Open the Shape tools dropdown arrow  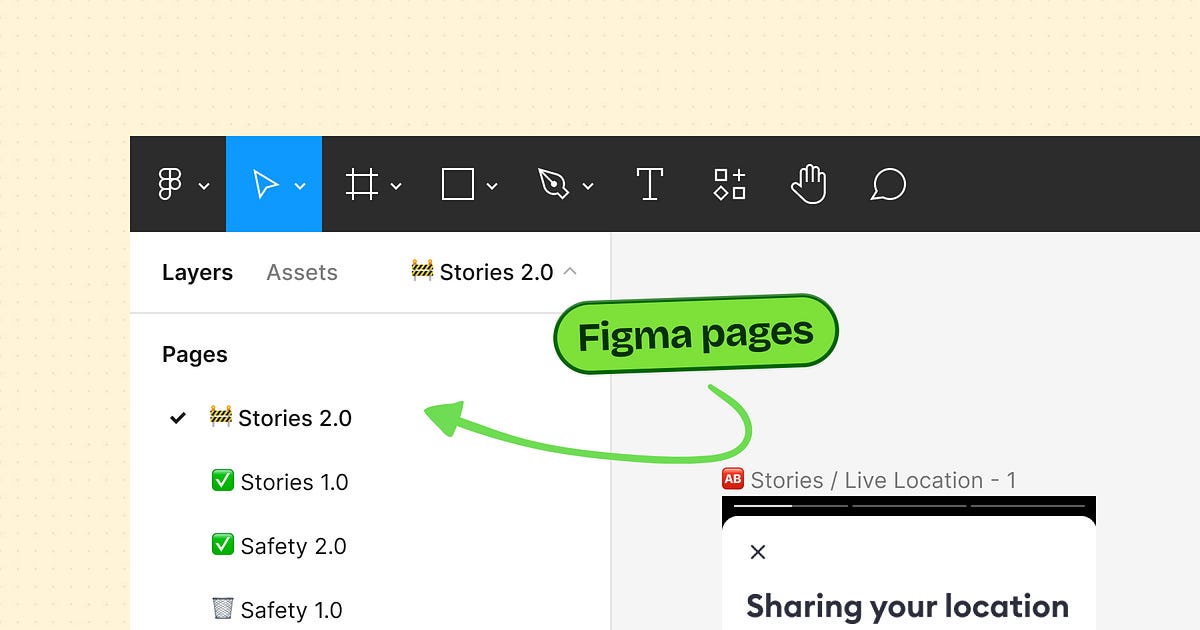click(x=491, y=188)
